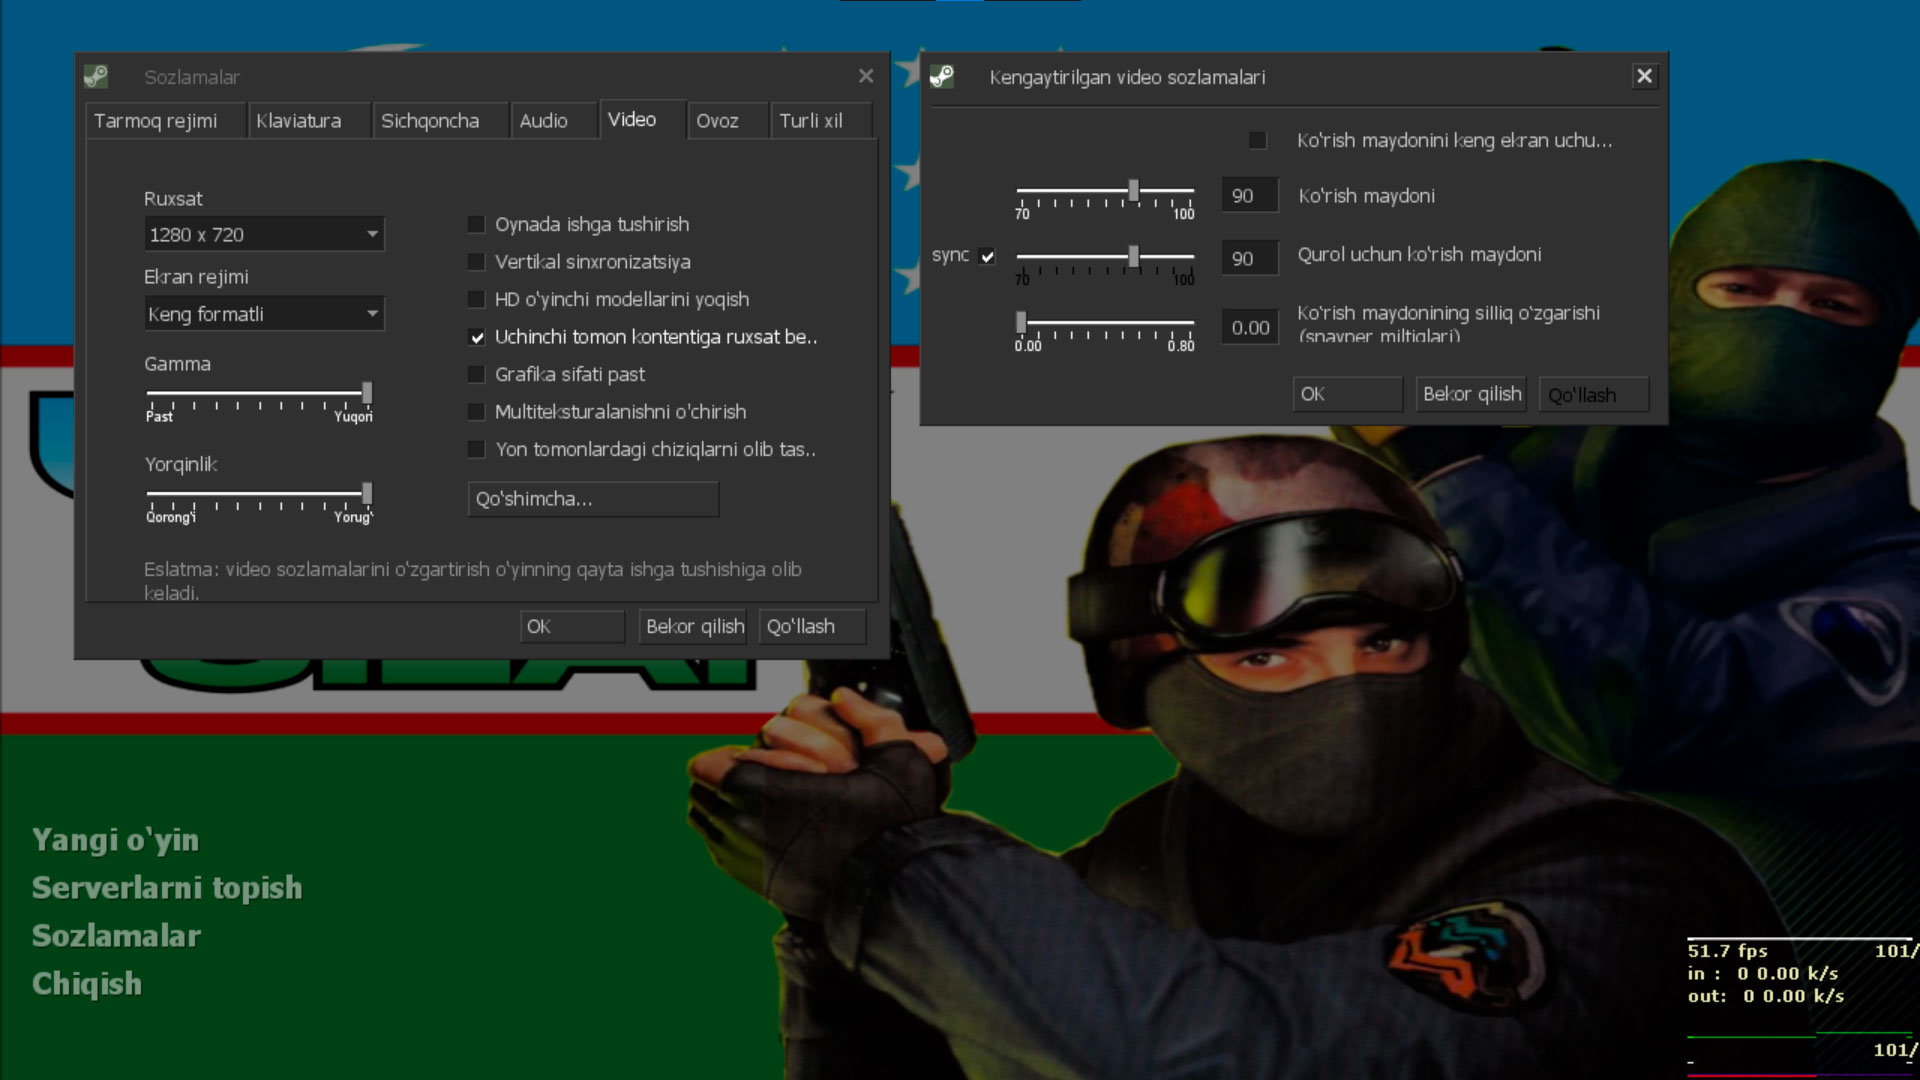Click the Gamma slider handle
The width and height of the screenshot is (1920, 1080).
pyautogui.click(x=367, y=393)
